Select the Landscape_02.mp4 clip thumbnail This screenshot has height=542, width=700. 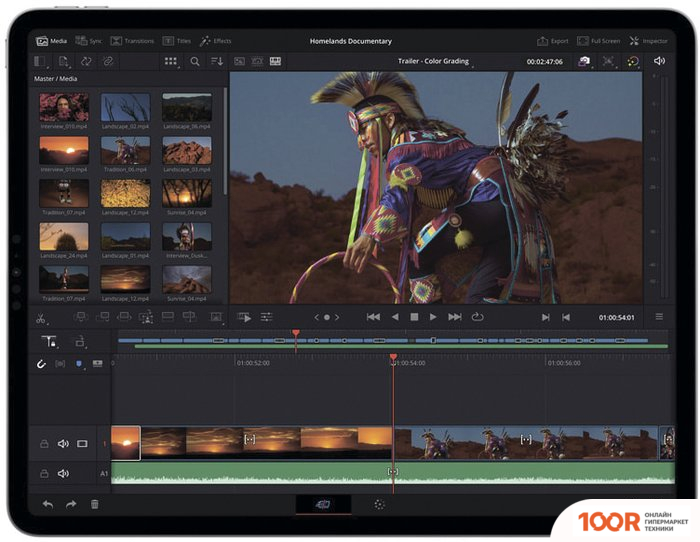125,107
